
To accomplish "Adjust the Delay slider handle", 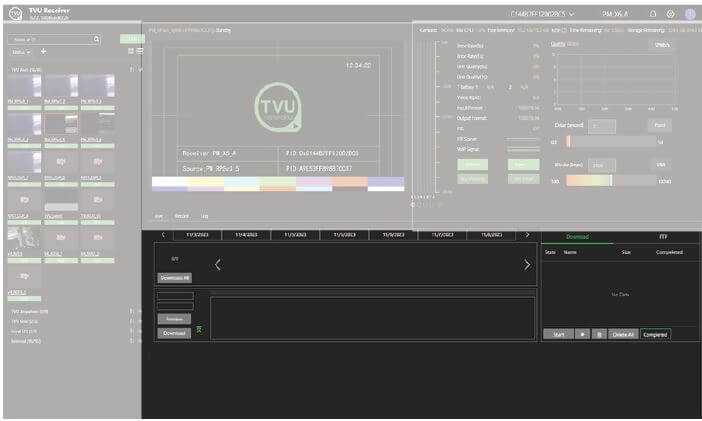I will coord(568,142).
